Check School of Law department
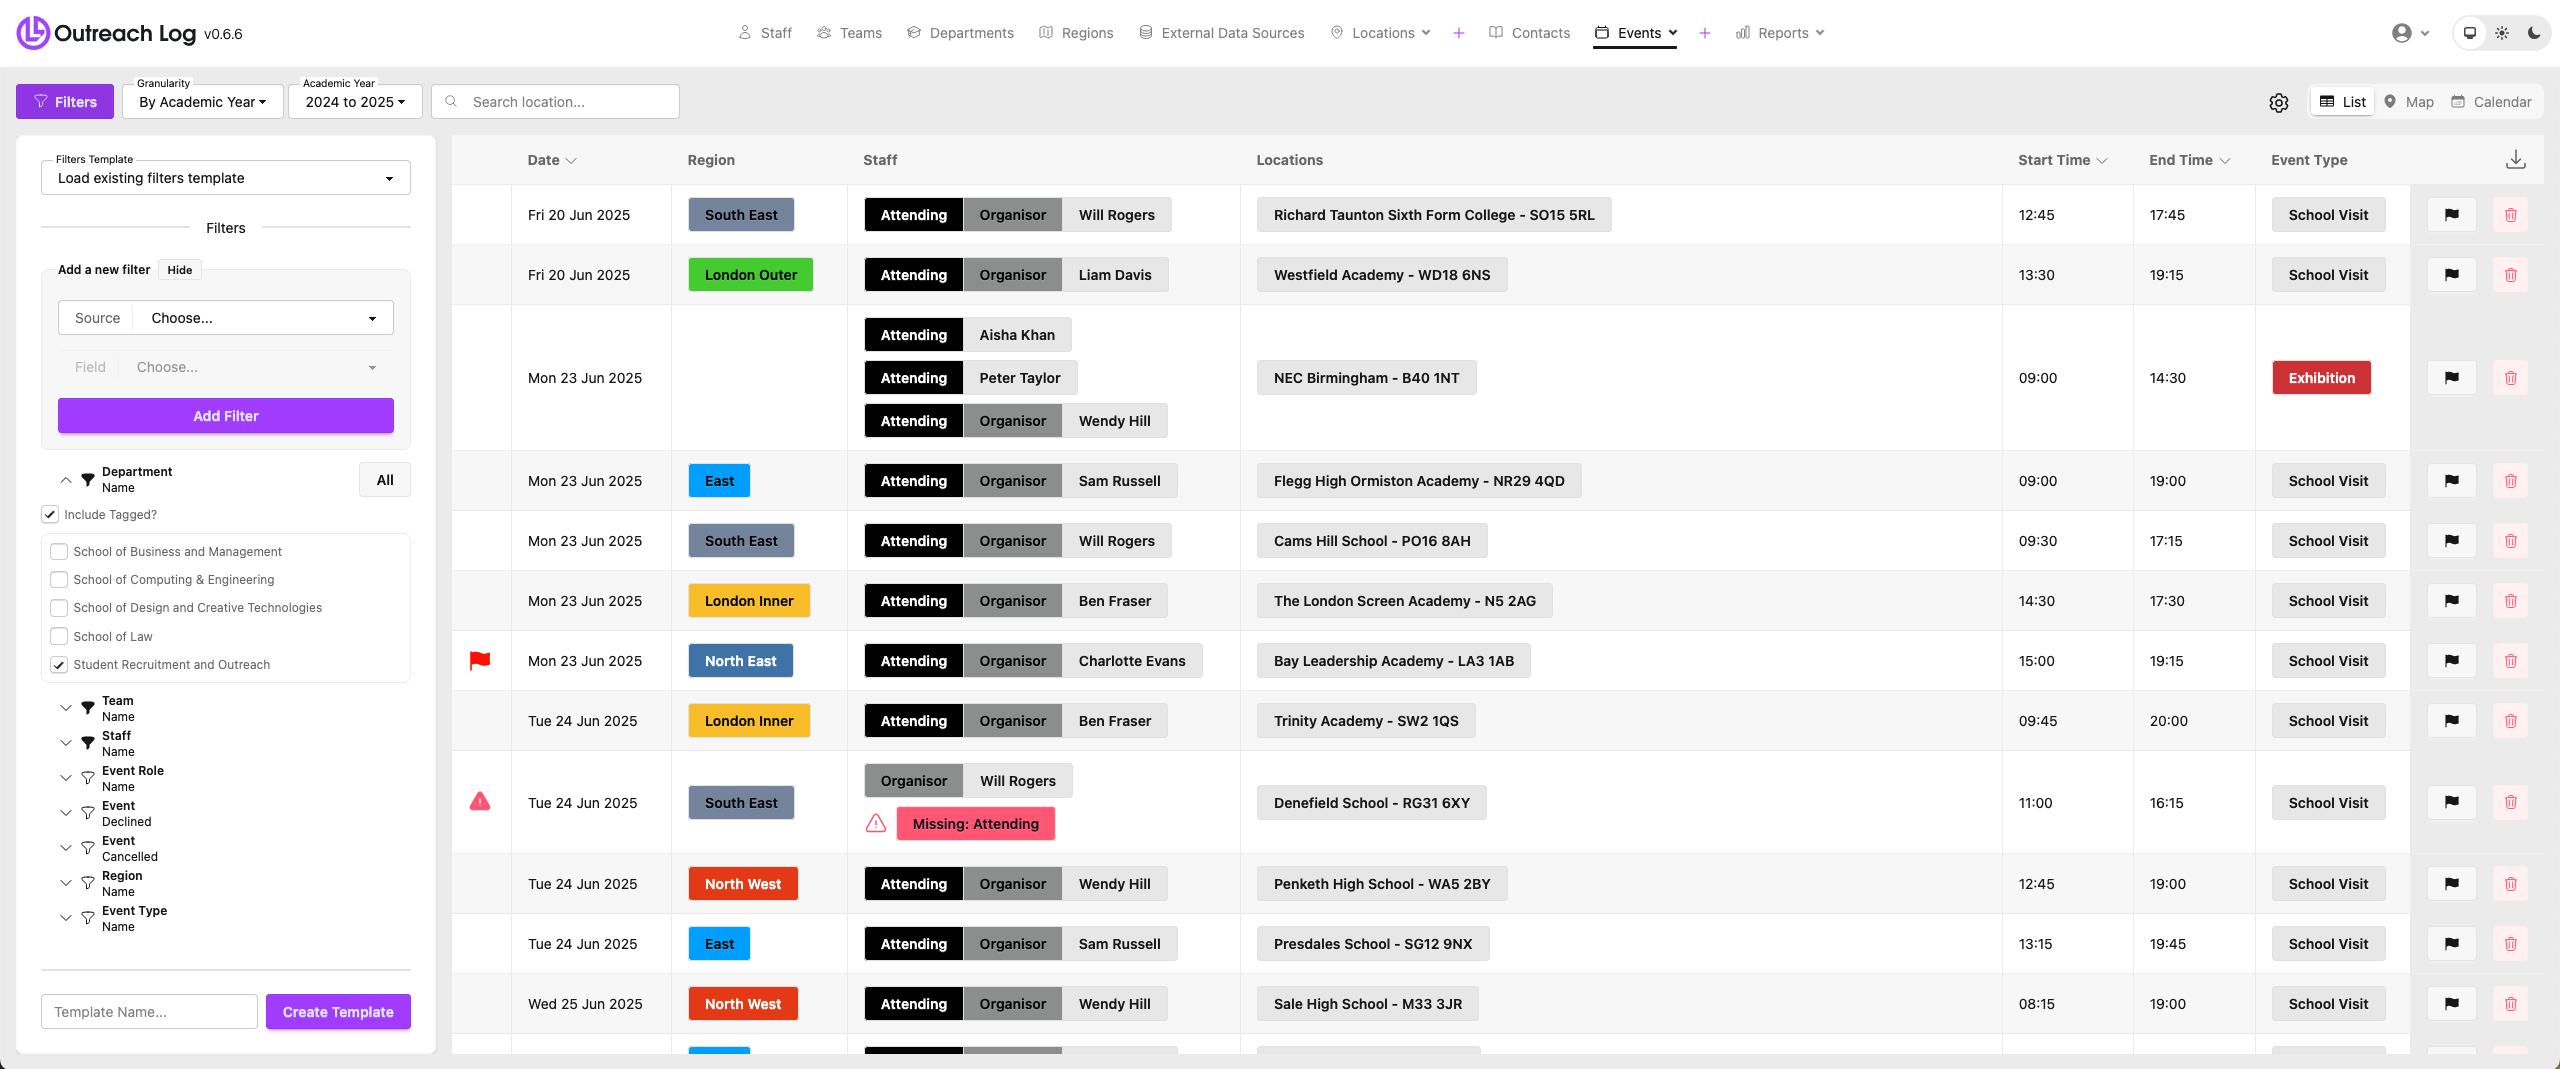Image resolution: width=2560 pixels, height=1069 pixels. click(59, 637)
